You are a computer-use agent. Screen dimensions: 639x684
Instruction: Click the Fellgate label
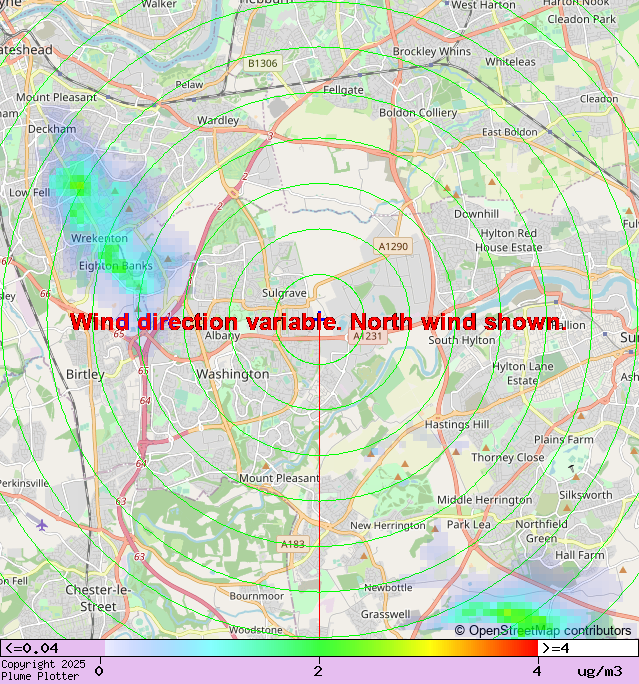click(x=343, y=90)
